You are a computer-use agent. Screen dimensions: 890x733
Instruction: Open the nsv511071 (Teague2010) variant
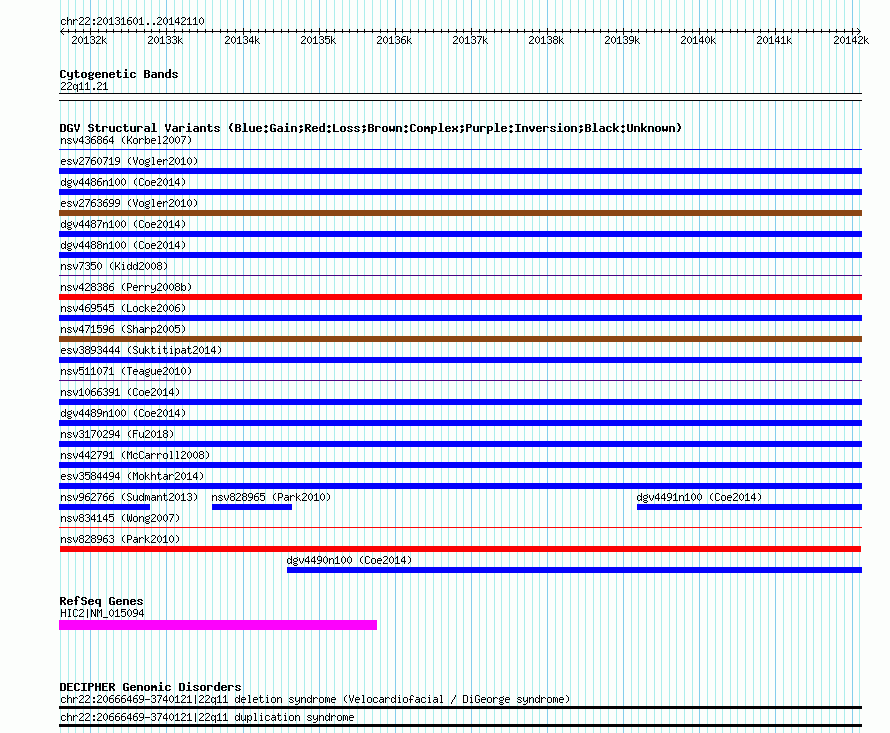126,371
